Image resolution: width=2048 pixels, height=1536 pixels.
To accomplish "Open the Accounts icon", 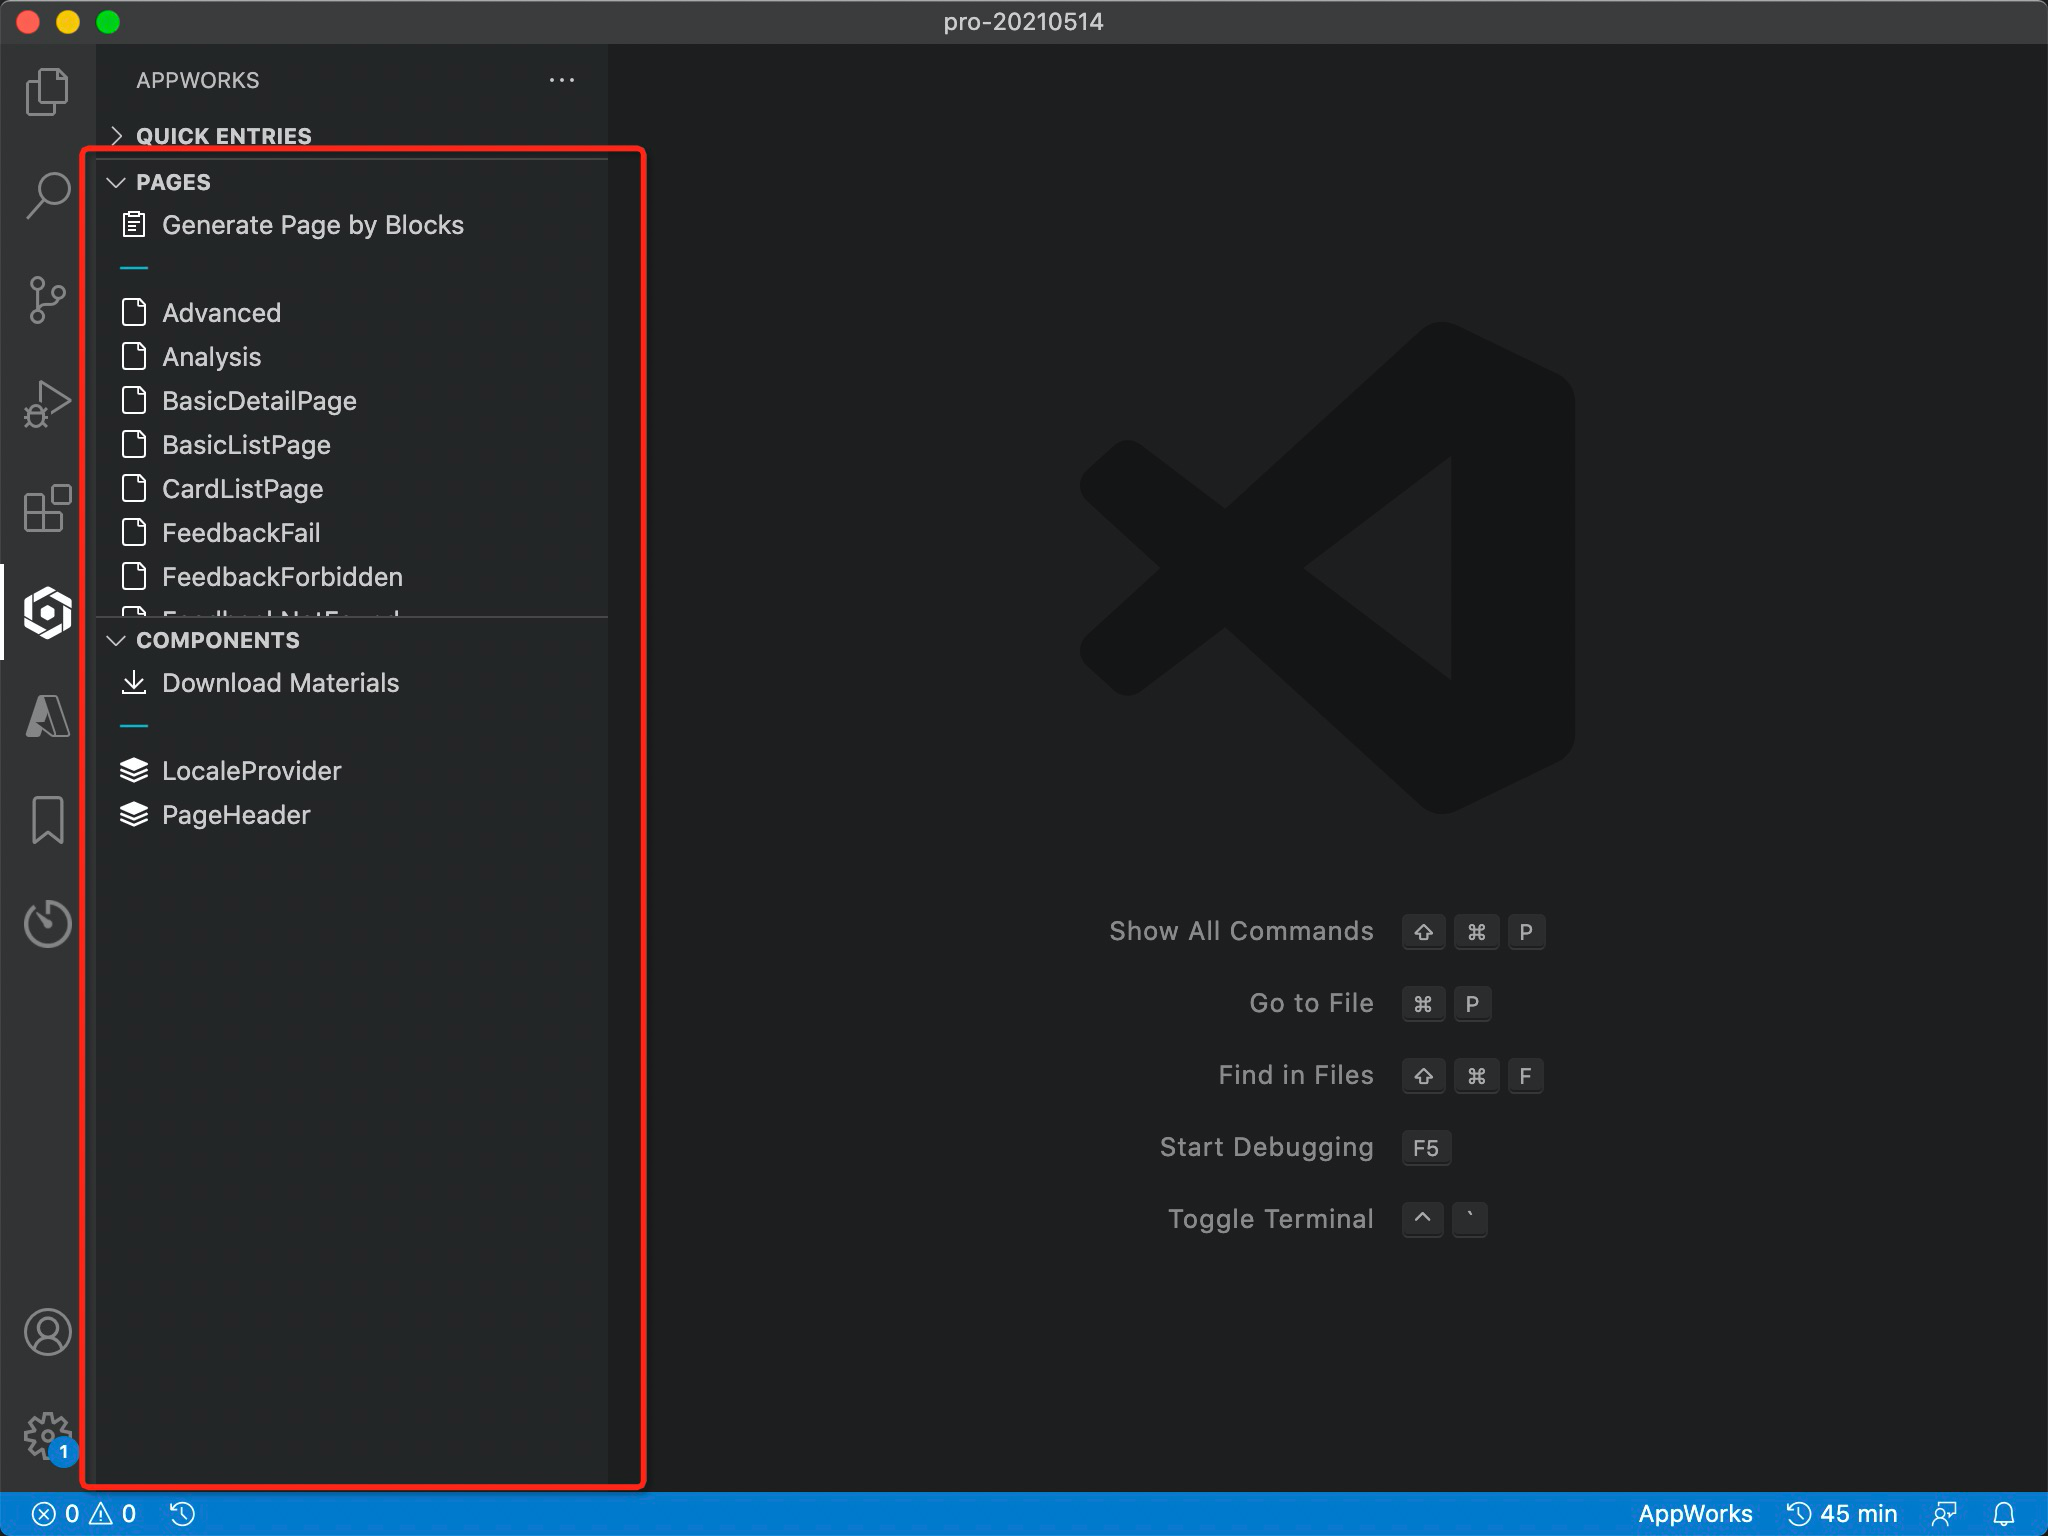I will point(47,1332).
